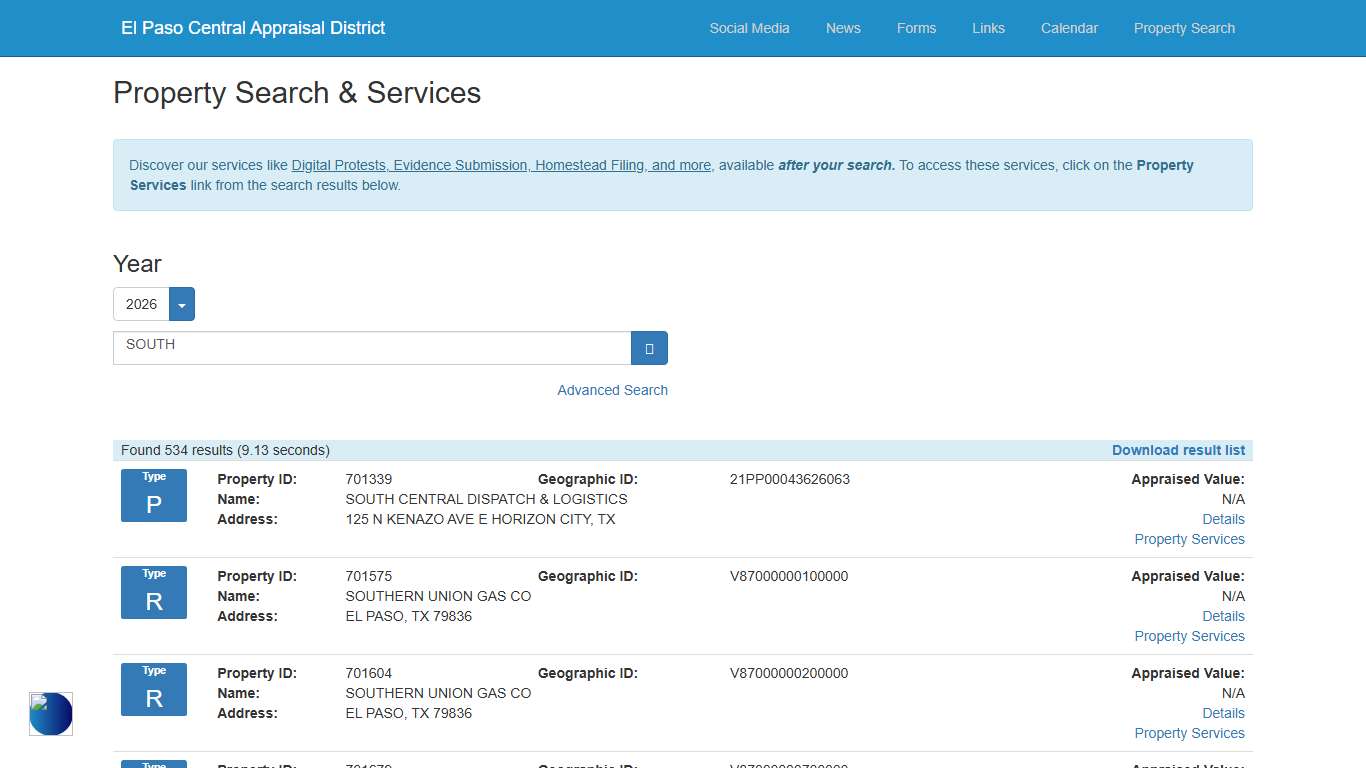View Details for South Central Dispatch & Logistics

click(1223, 519)
